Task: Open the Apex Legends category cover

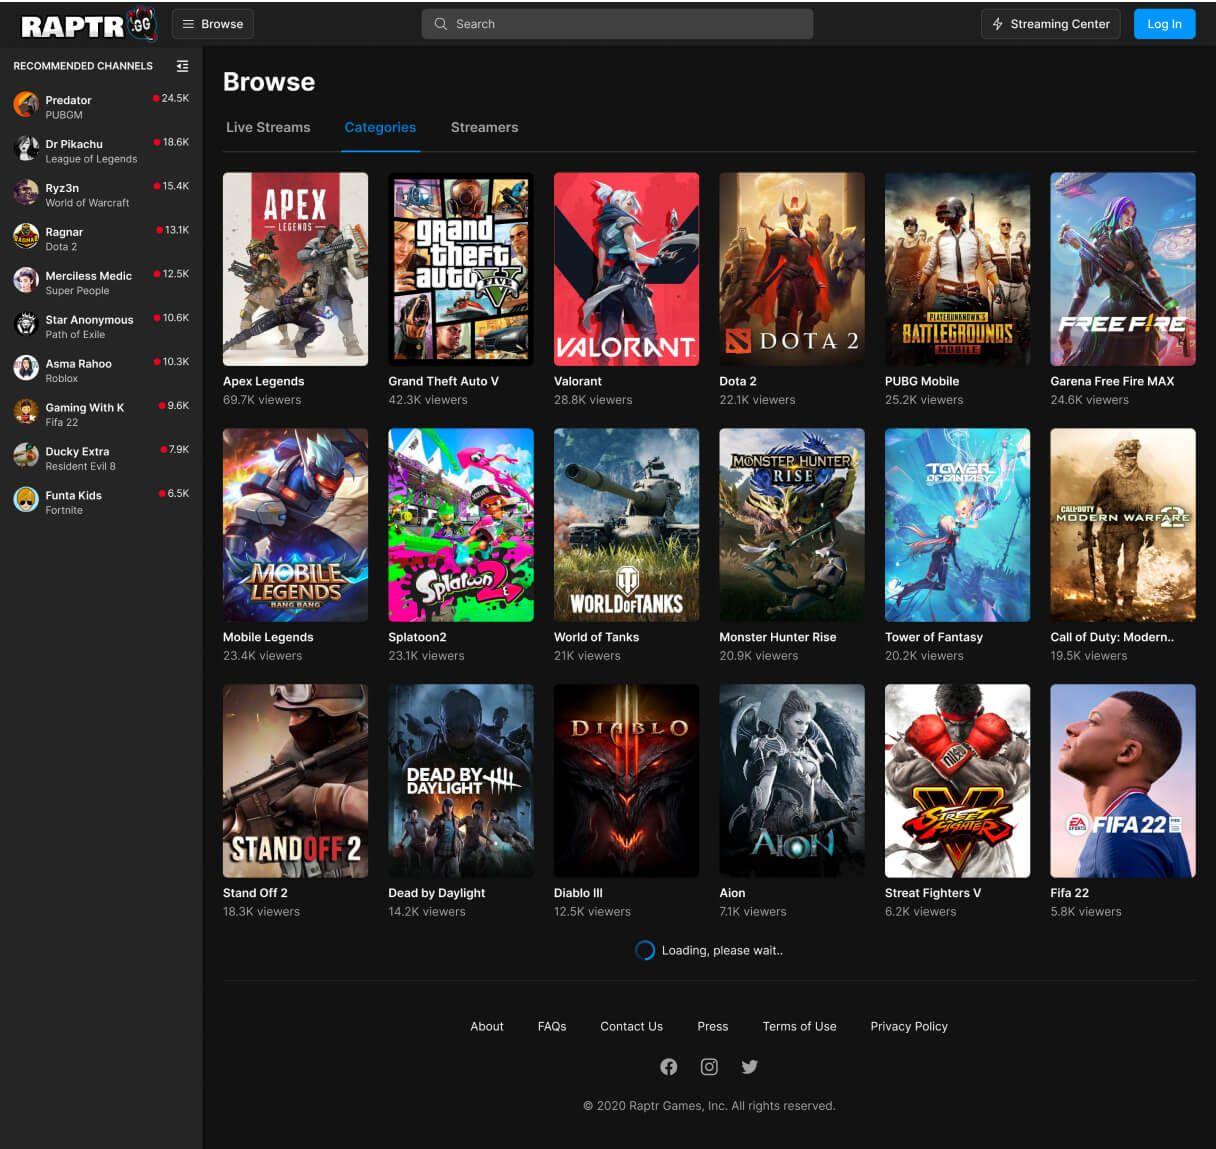Action: point(295,269)
